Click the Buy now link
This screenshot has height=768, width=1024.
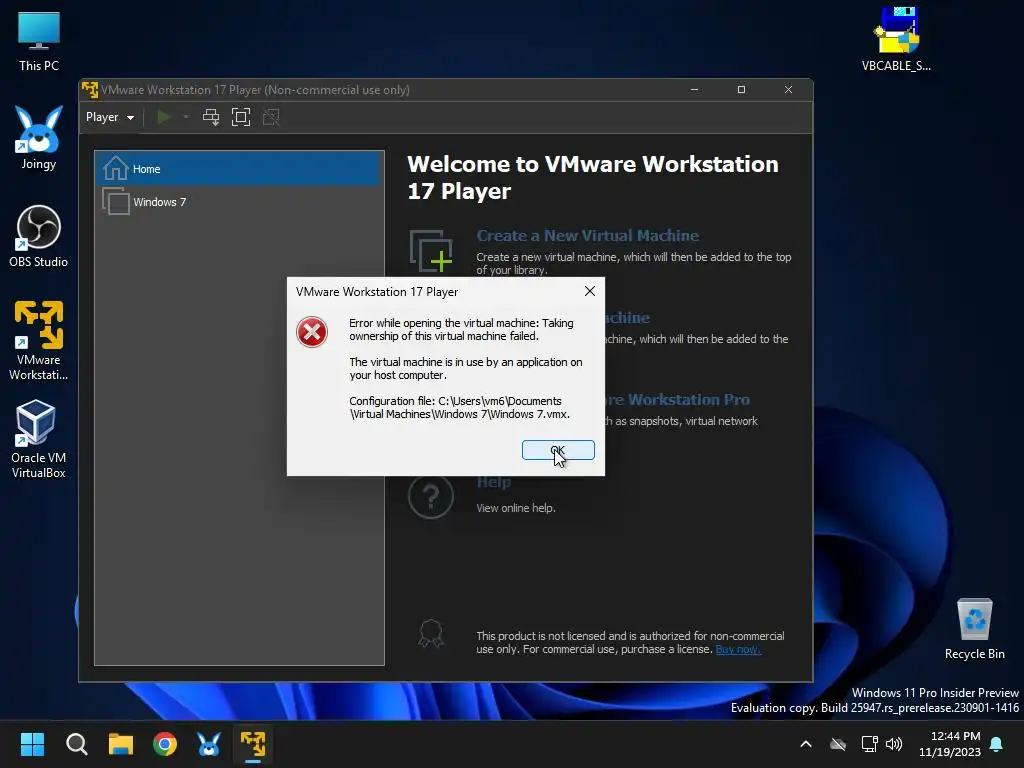[x=738, y=649]
